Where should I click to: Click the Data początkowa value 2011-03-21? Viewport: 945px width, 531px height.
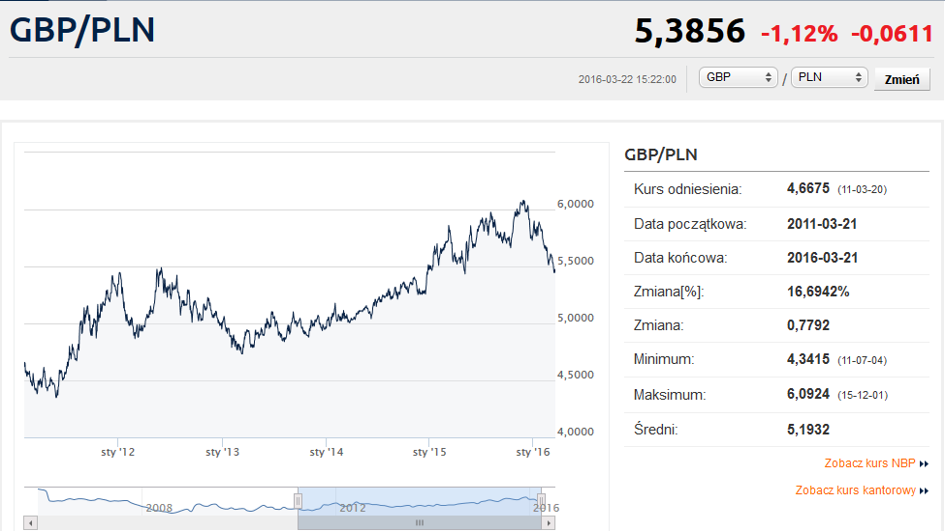click(822, 224)
